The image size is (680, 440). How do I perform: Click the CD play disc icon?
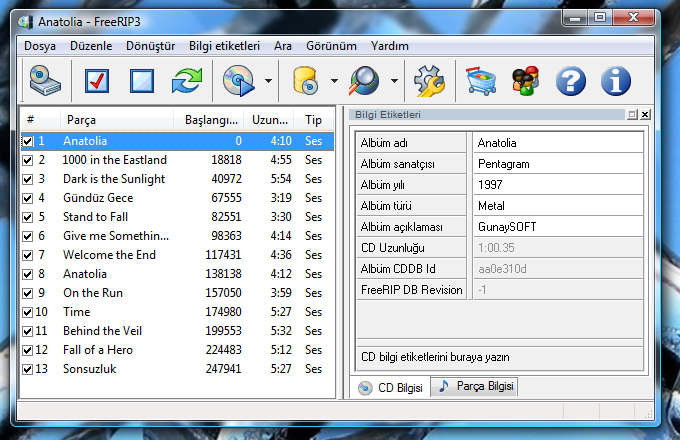[x=238, y=81]
